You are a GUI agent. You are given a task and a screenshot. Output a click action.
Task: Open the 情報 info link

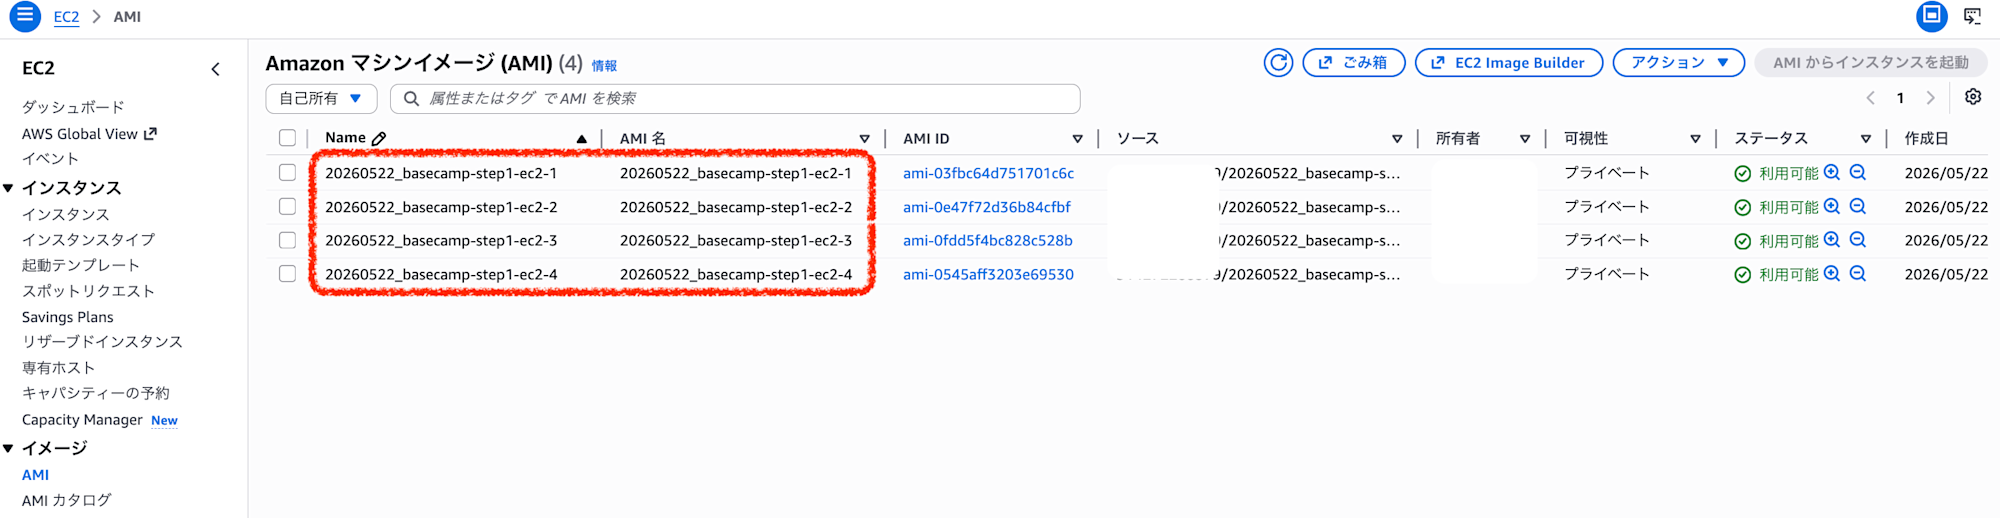pyautogui.click(x=604, y=66)
